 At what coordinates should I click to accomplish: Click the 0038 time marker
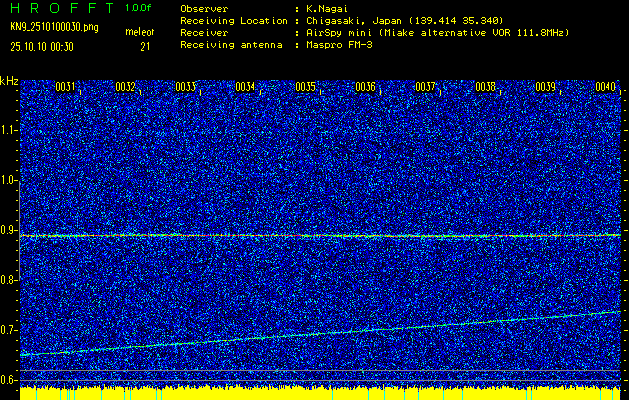(x=485, y=87)
